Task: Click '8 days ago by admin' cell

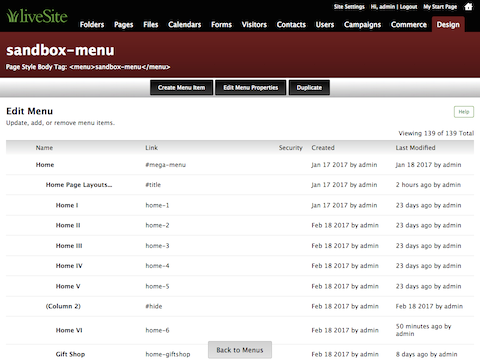Action: point(427,354)
